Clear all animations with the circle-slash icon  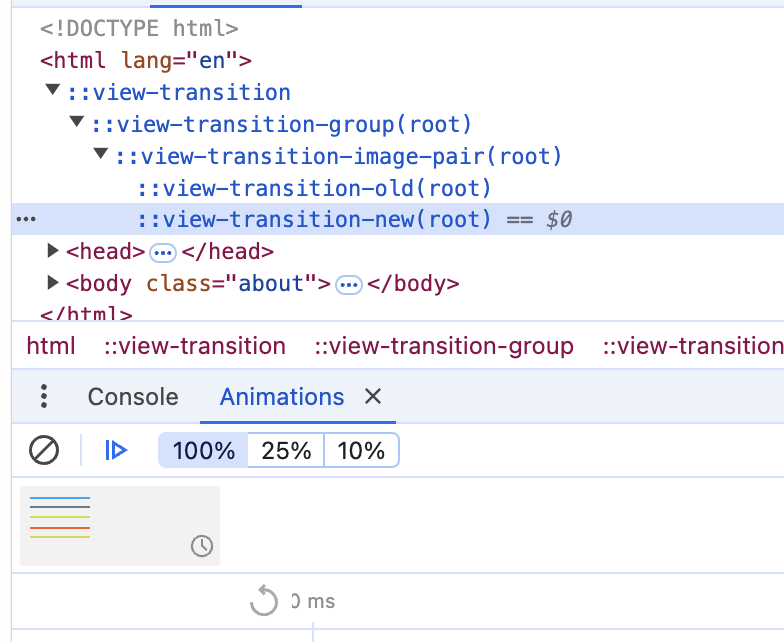(x=44, y=451)
